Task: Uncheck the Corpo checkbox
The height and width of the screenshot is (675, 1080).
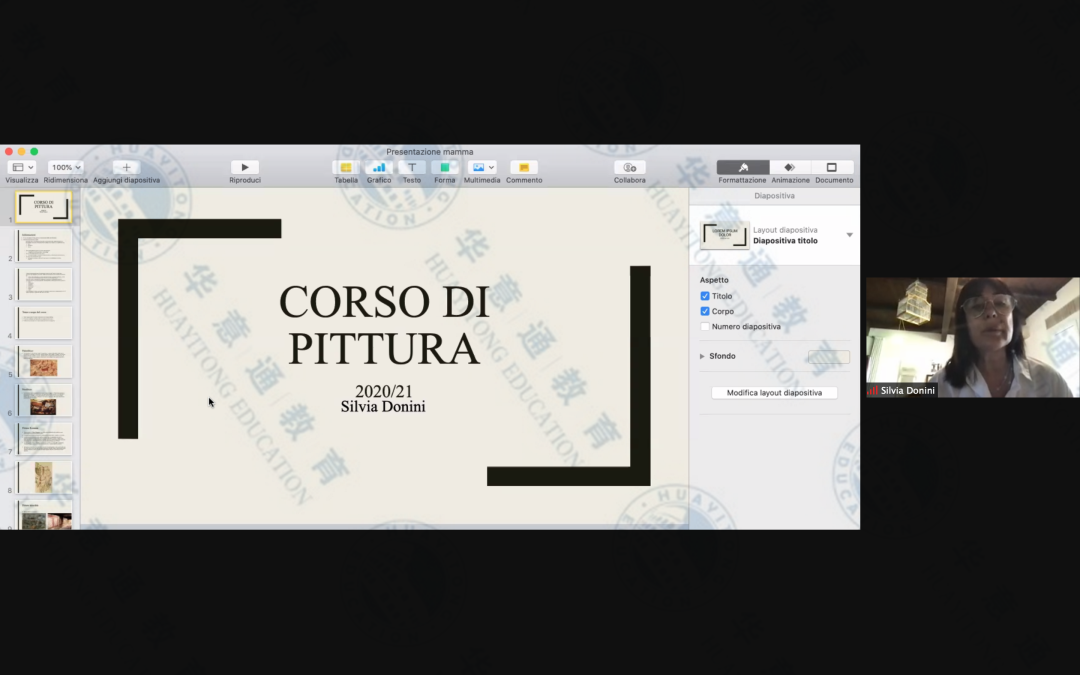Action: (x=705, y=311)
